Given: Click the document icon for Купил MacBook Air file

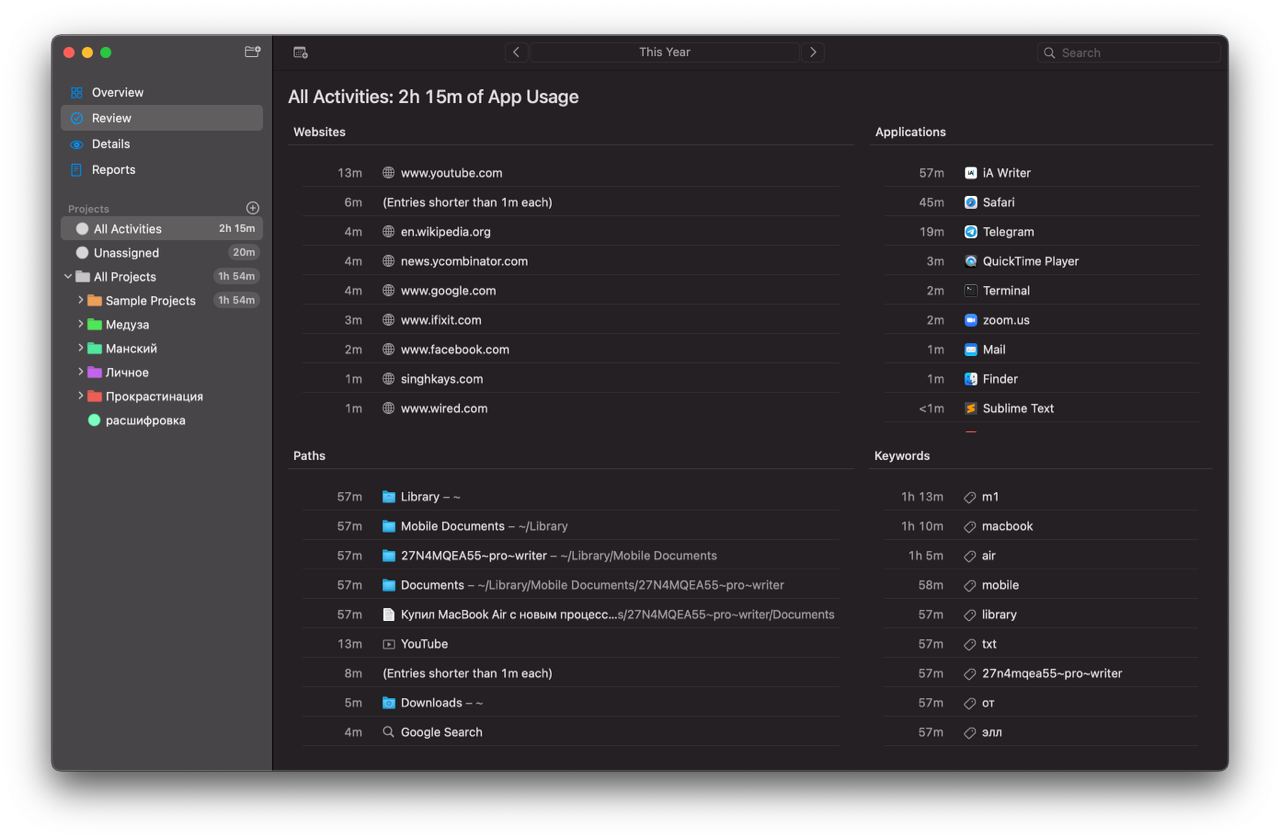Looking at the screenshot, I should 389,614.
